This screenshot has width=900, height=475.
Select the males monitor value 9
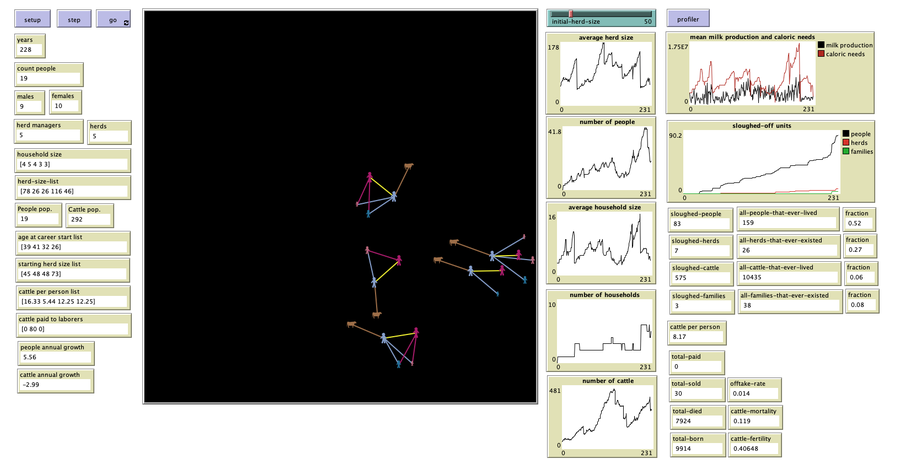(29, 103)
